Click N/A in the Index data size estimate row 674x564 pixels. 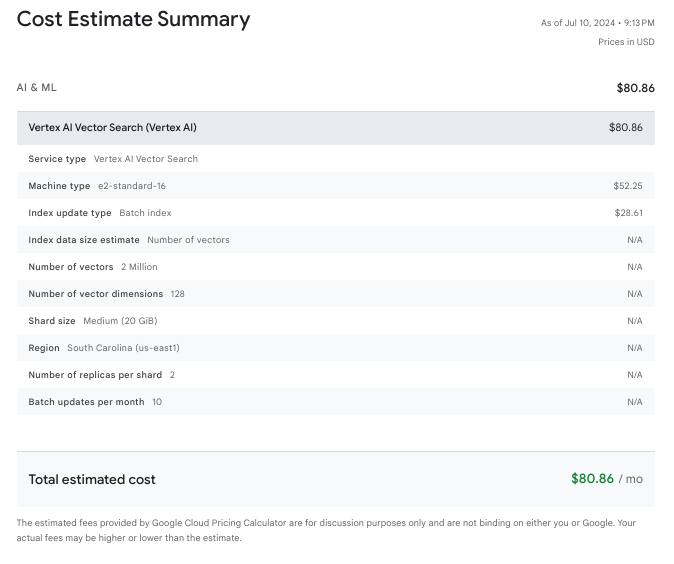[x=634, y=240]
